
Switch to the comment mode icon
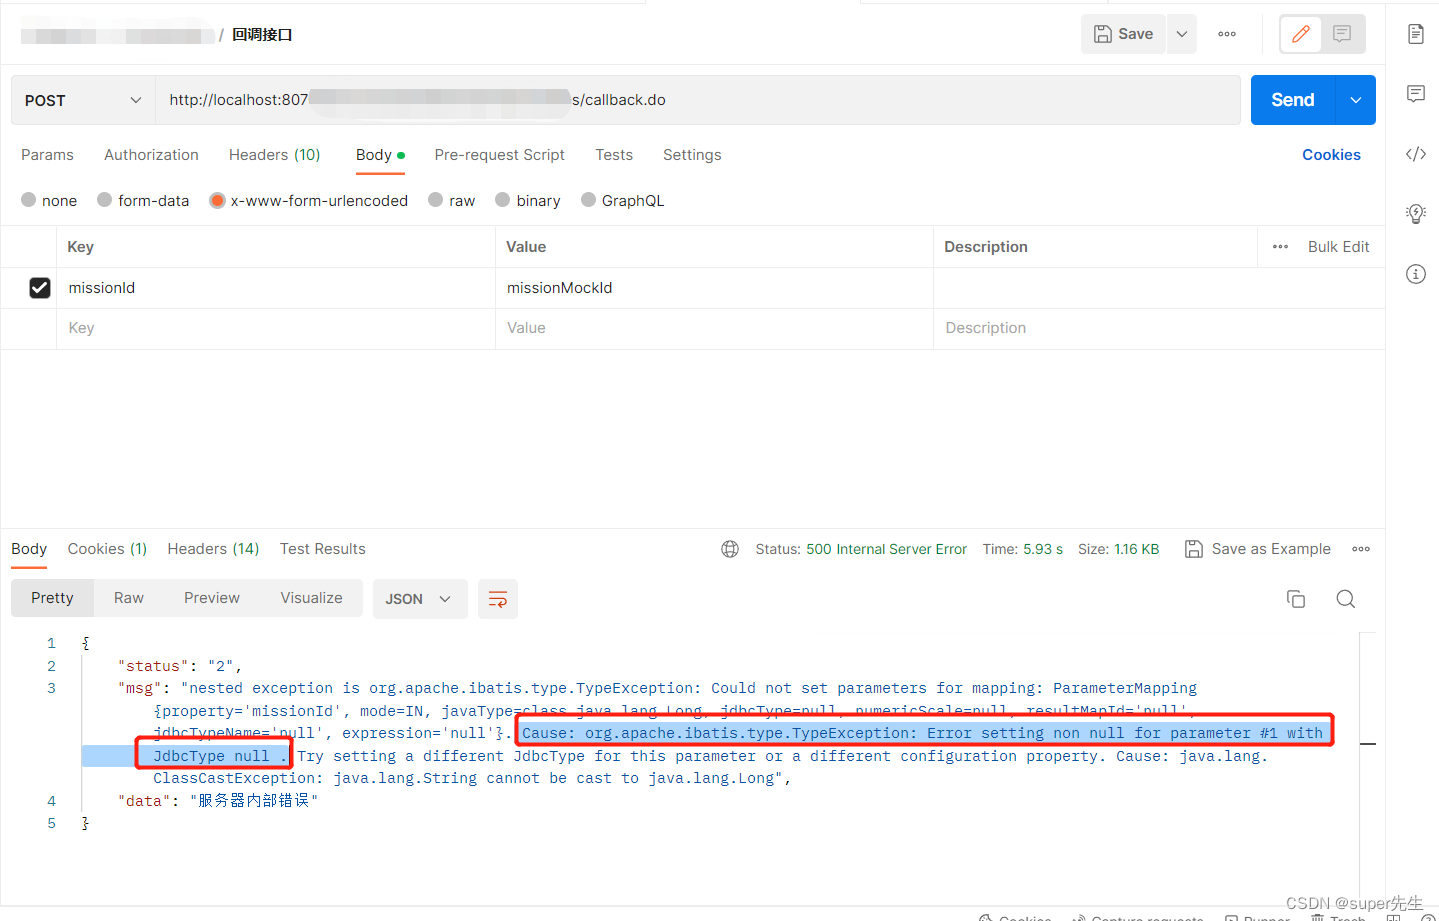point(1342,34)
